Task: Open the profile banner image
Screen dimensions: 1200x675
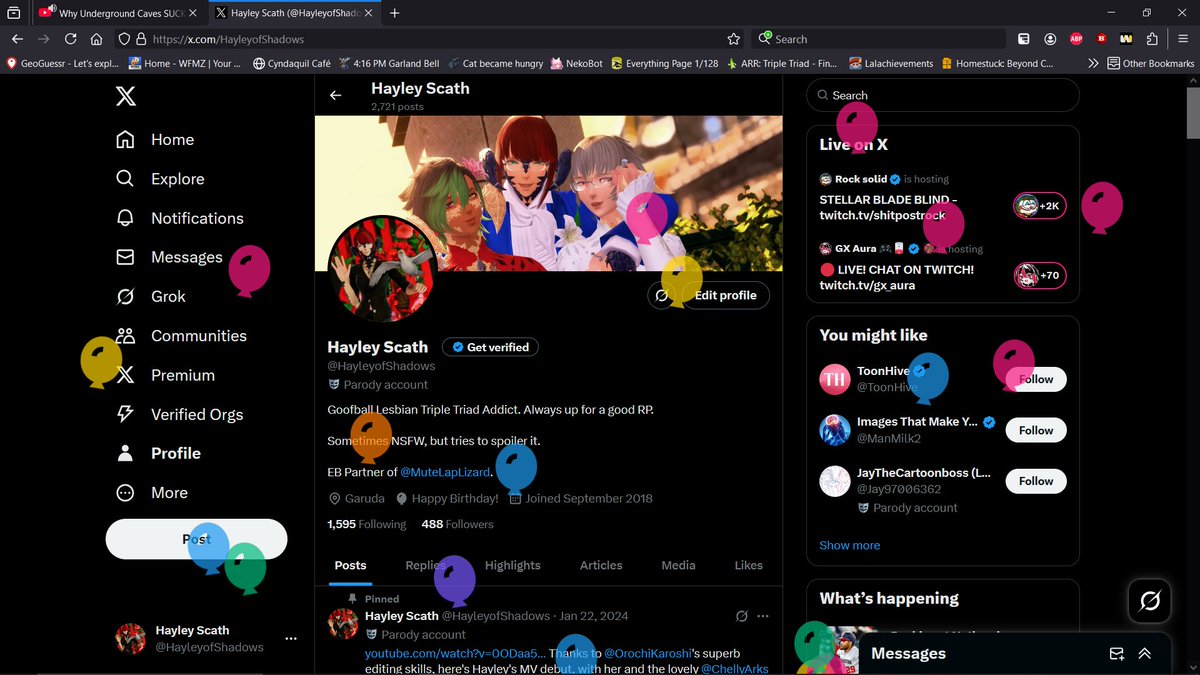Action: click(549, 193)
